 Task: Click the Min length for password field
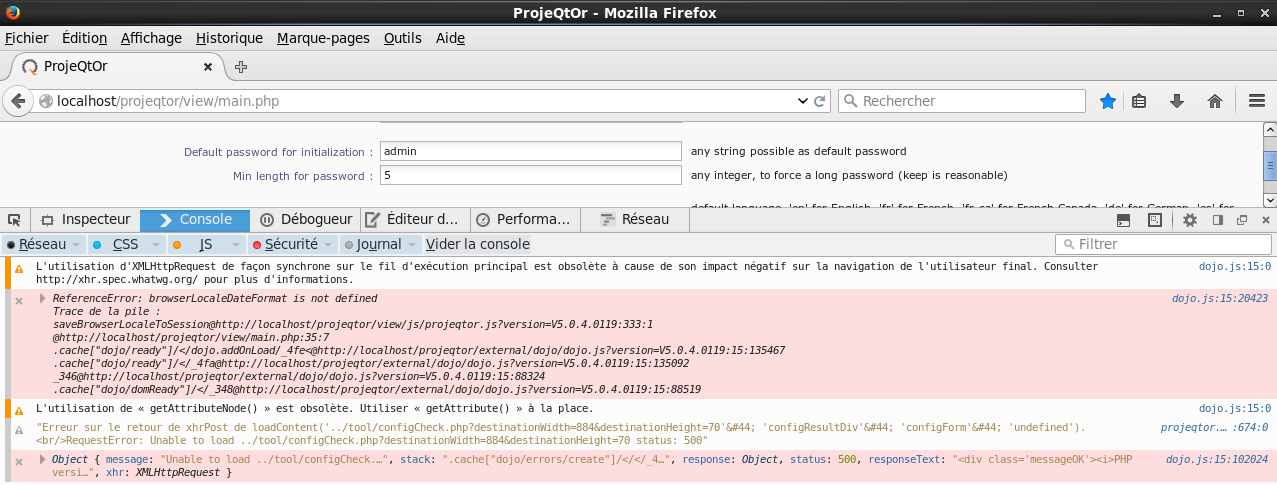coord(530,176)
